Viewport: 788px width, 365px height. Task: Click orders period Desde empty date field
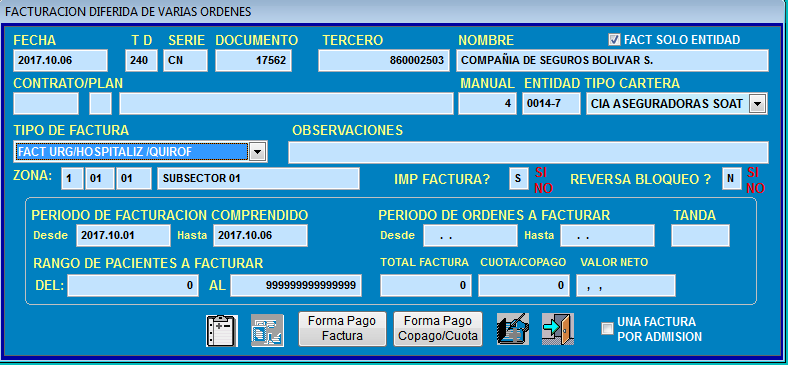tap(470, 235)
